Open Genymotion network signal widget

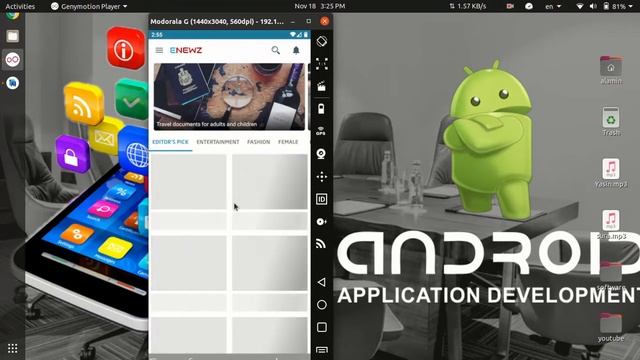click(321, 244)
